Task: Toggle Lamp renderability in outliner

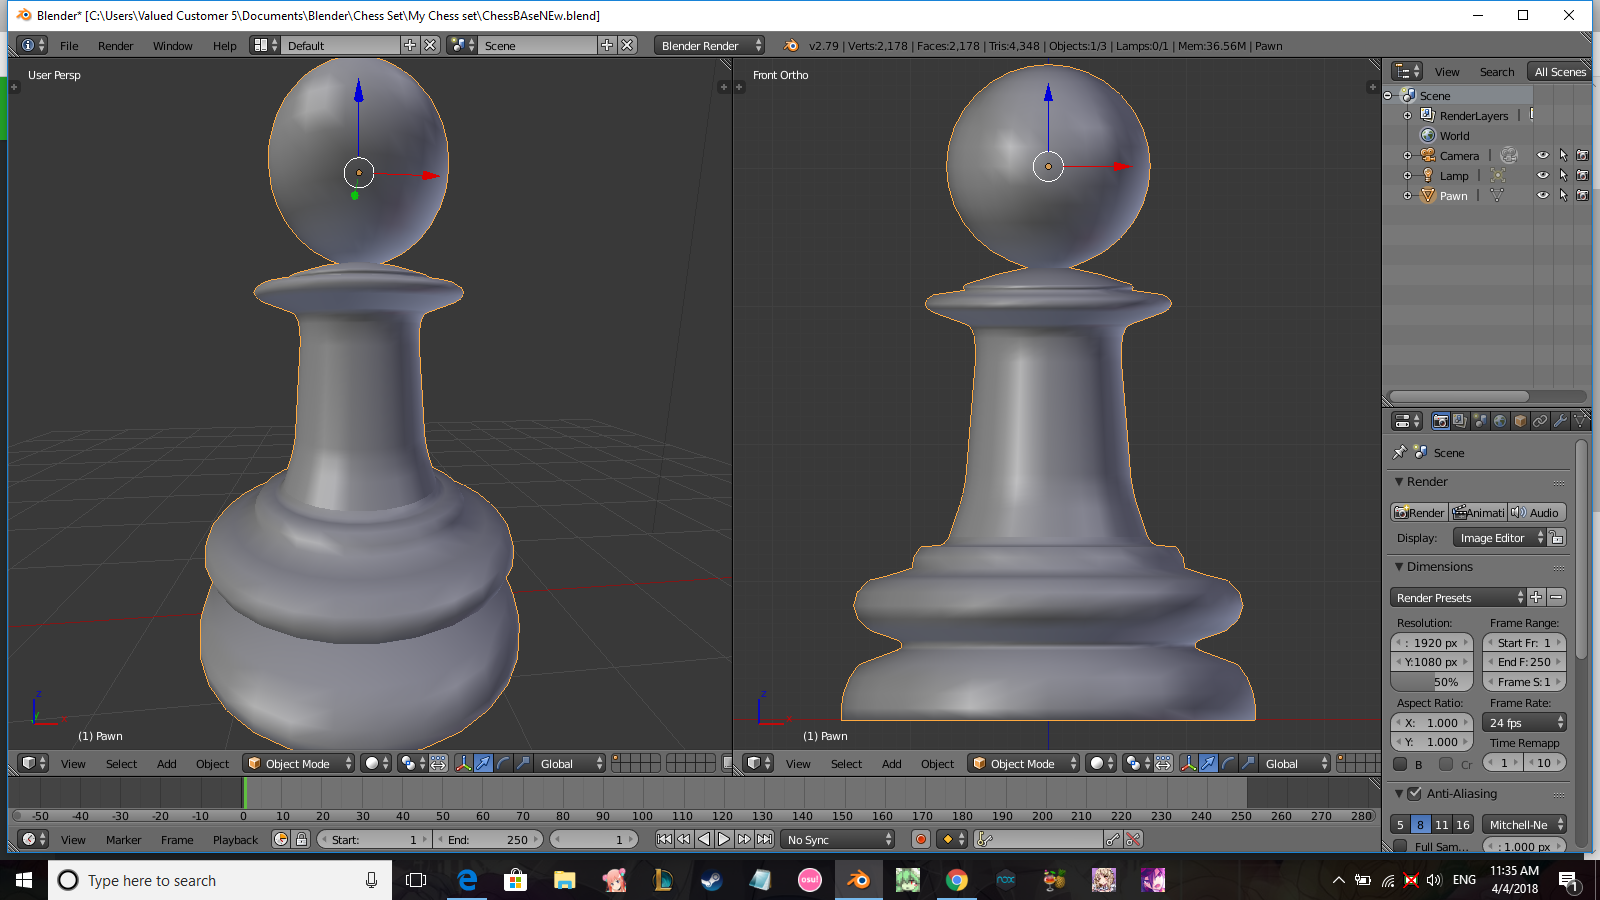Action: 1582,175
